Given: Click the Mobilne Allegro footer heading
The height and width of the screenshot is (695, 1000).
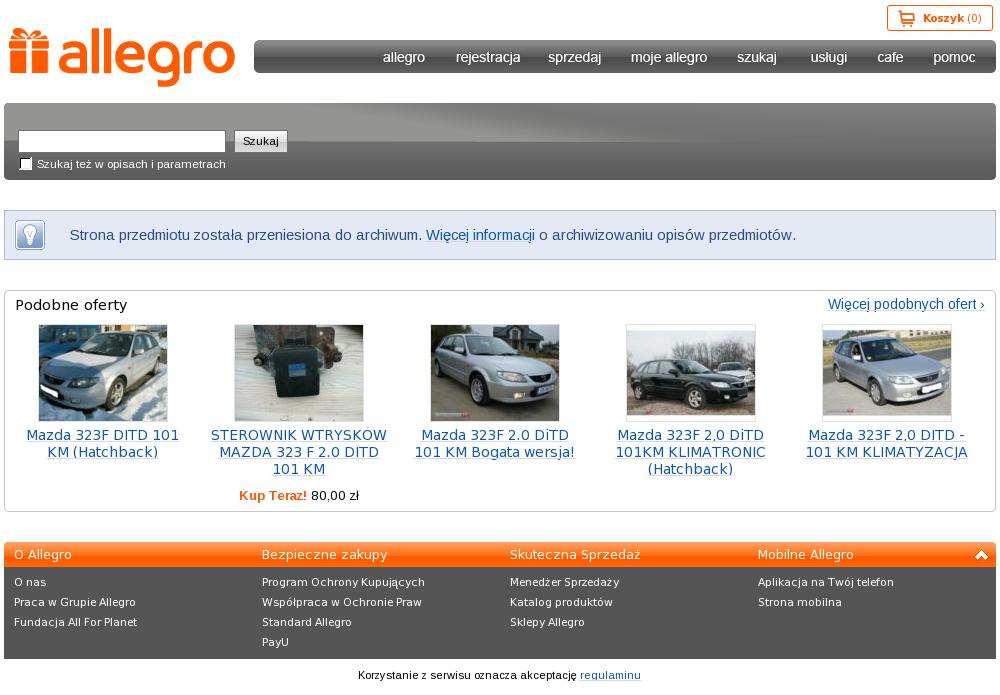Looking at the screenshot, I should point(805,555).
